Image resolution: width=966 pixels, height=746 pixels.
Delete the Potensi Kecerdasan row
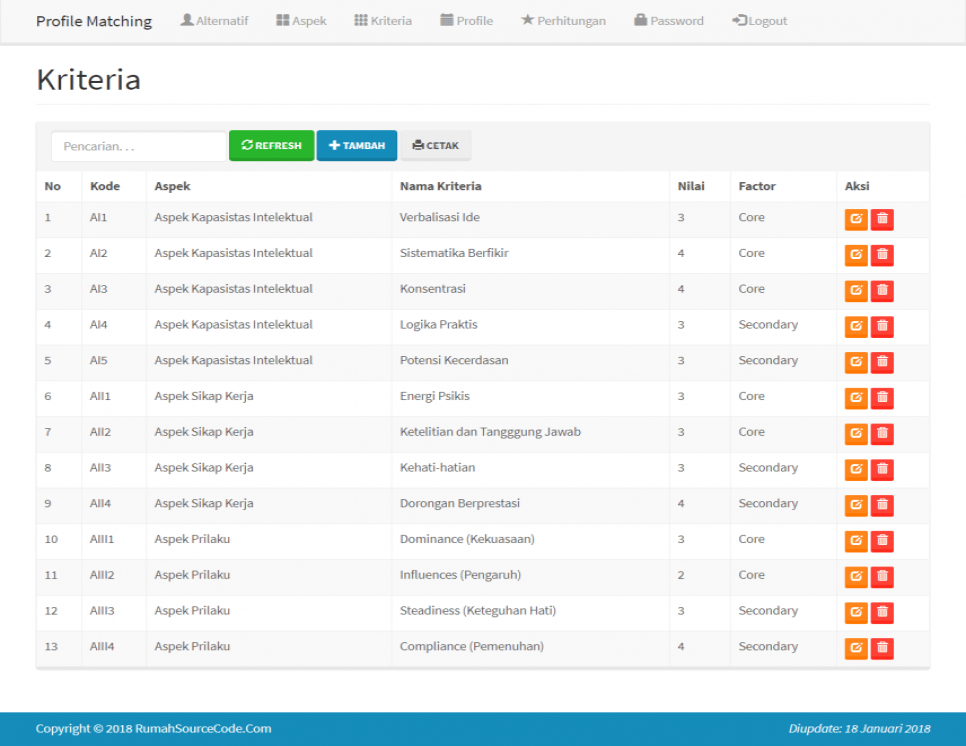coord(882,362)
